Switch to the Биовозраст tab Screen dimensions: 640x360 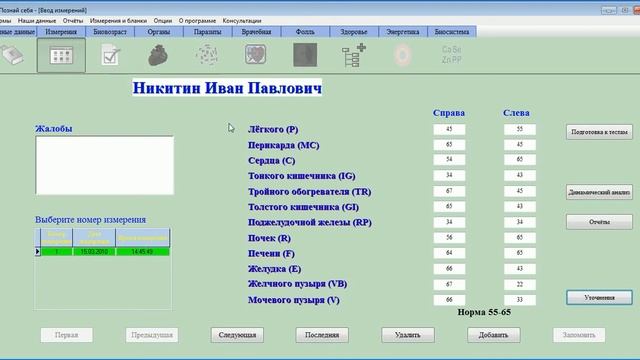[x=110, y=31]
